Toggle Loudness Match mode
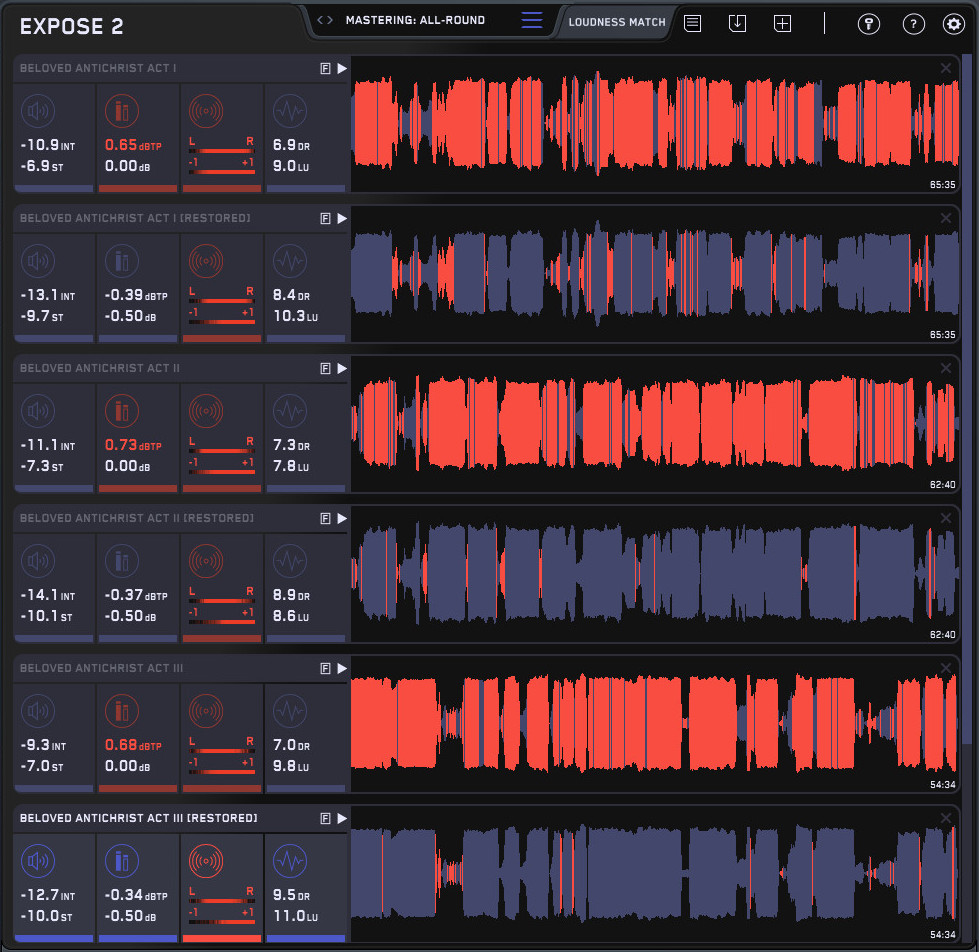The image size is (979, 952). pyautogui.click(x=617, y=21)
